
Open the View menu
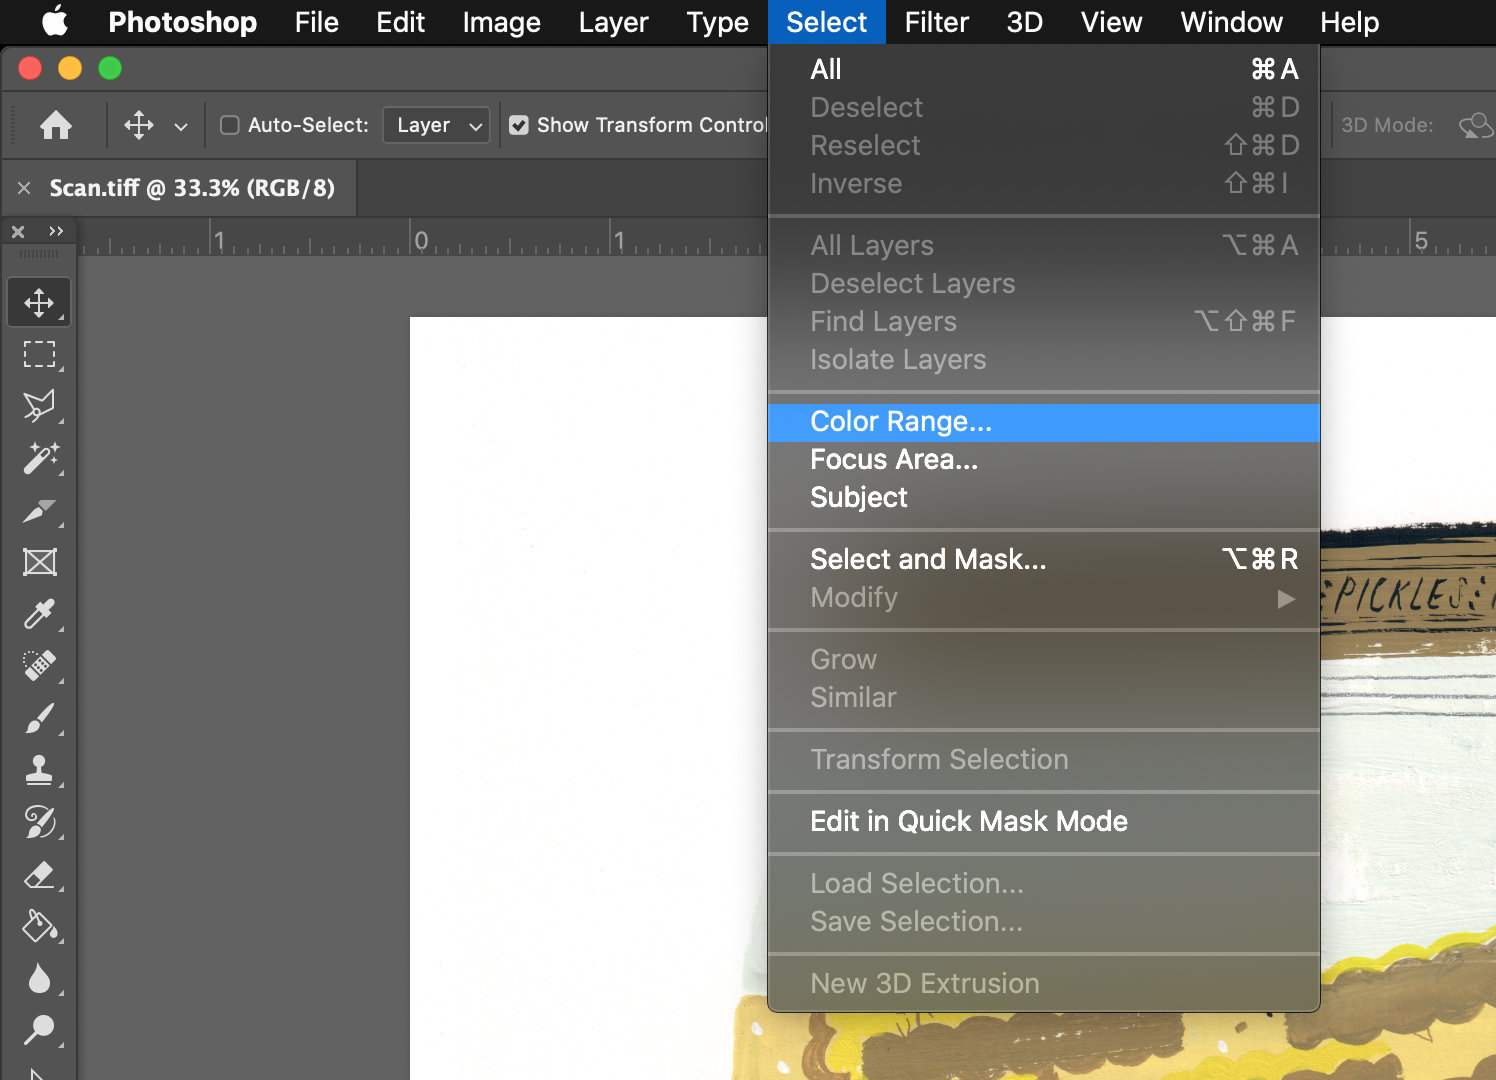(x=1111, y=22)
